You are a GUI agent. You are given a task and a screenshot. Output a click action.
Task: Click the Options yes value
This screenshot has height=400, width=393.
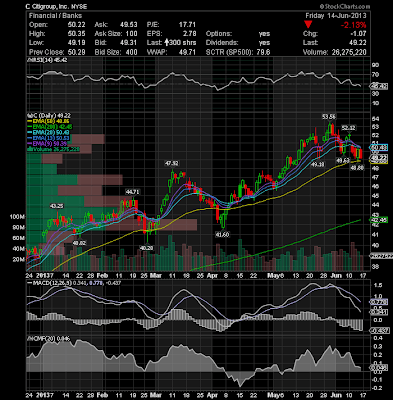(264, 34)
